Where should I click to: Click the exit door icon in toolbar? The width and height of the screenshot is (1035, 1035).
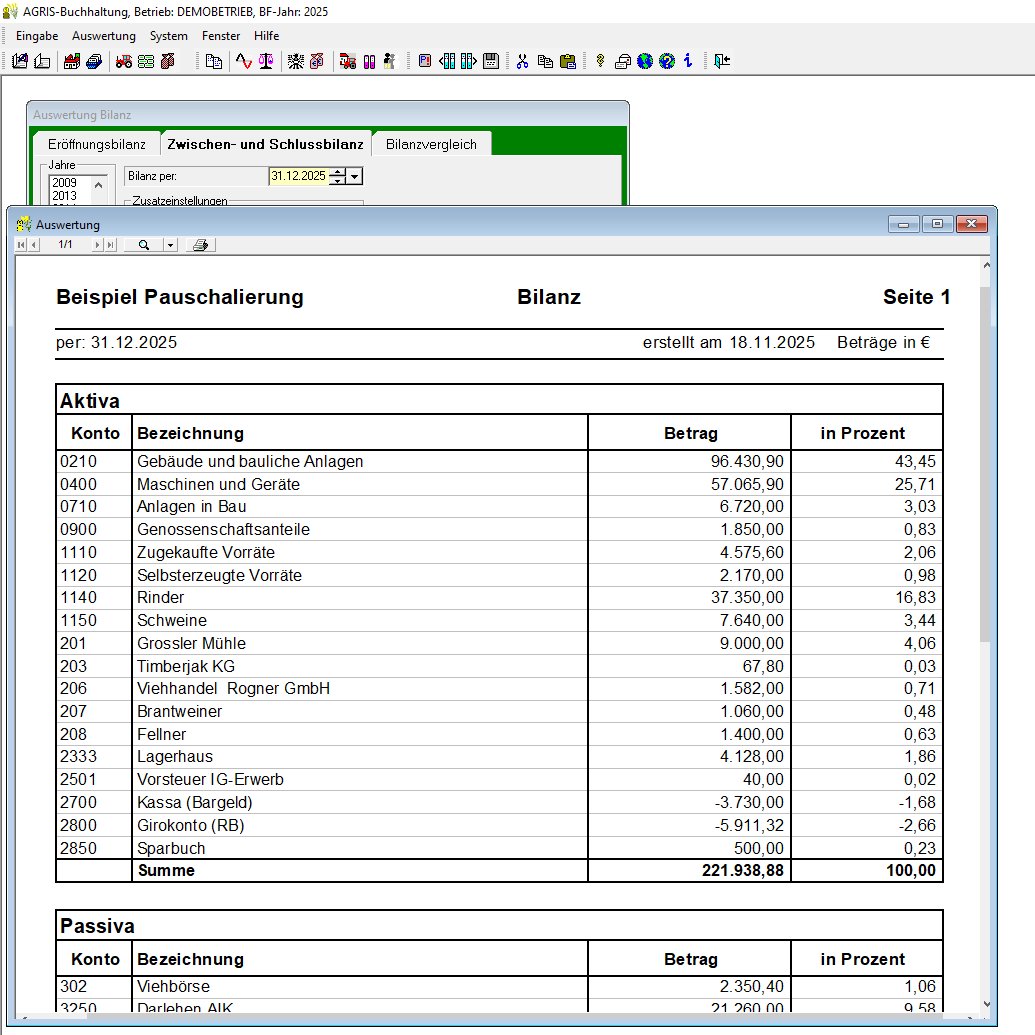pos(721,61)
